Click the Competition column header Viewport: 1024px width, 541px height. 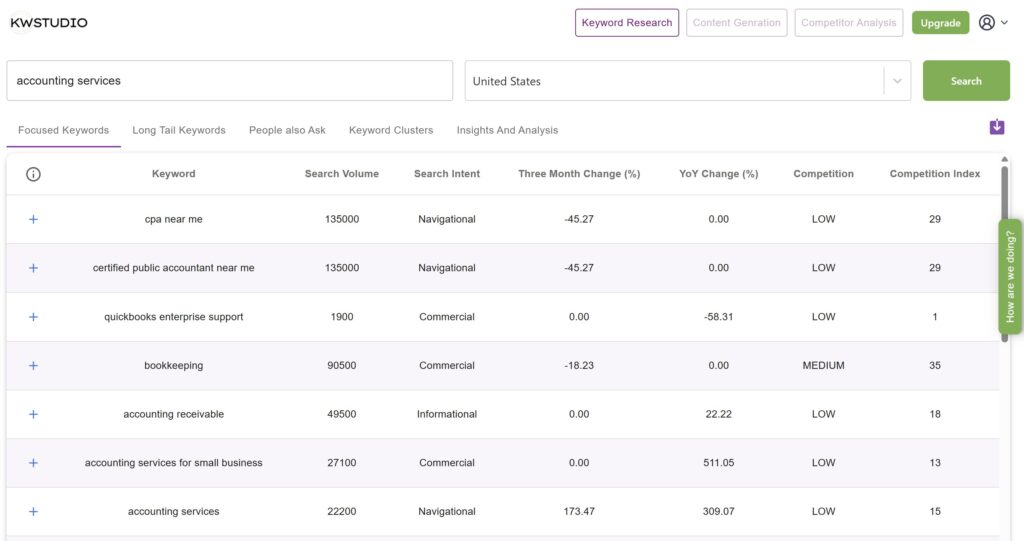pyautogui.click(x=824, y=174)
